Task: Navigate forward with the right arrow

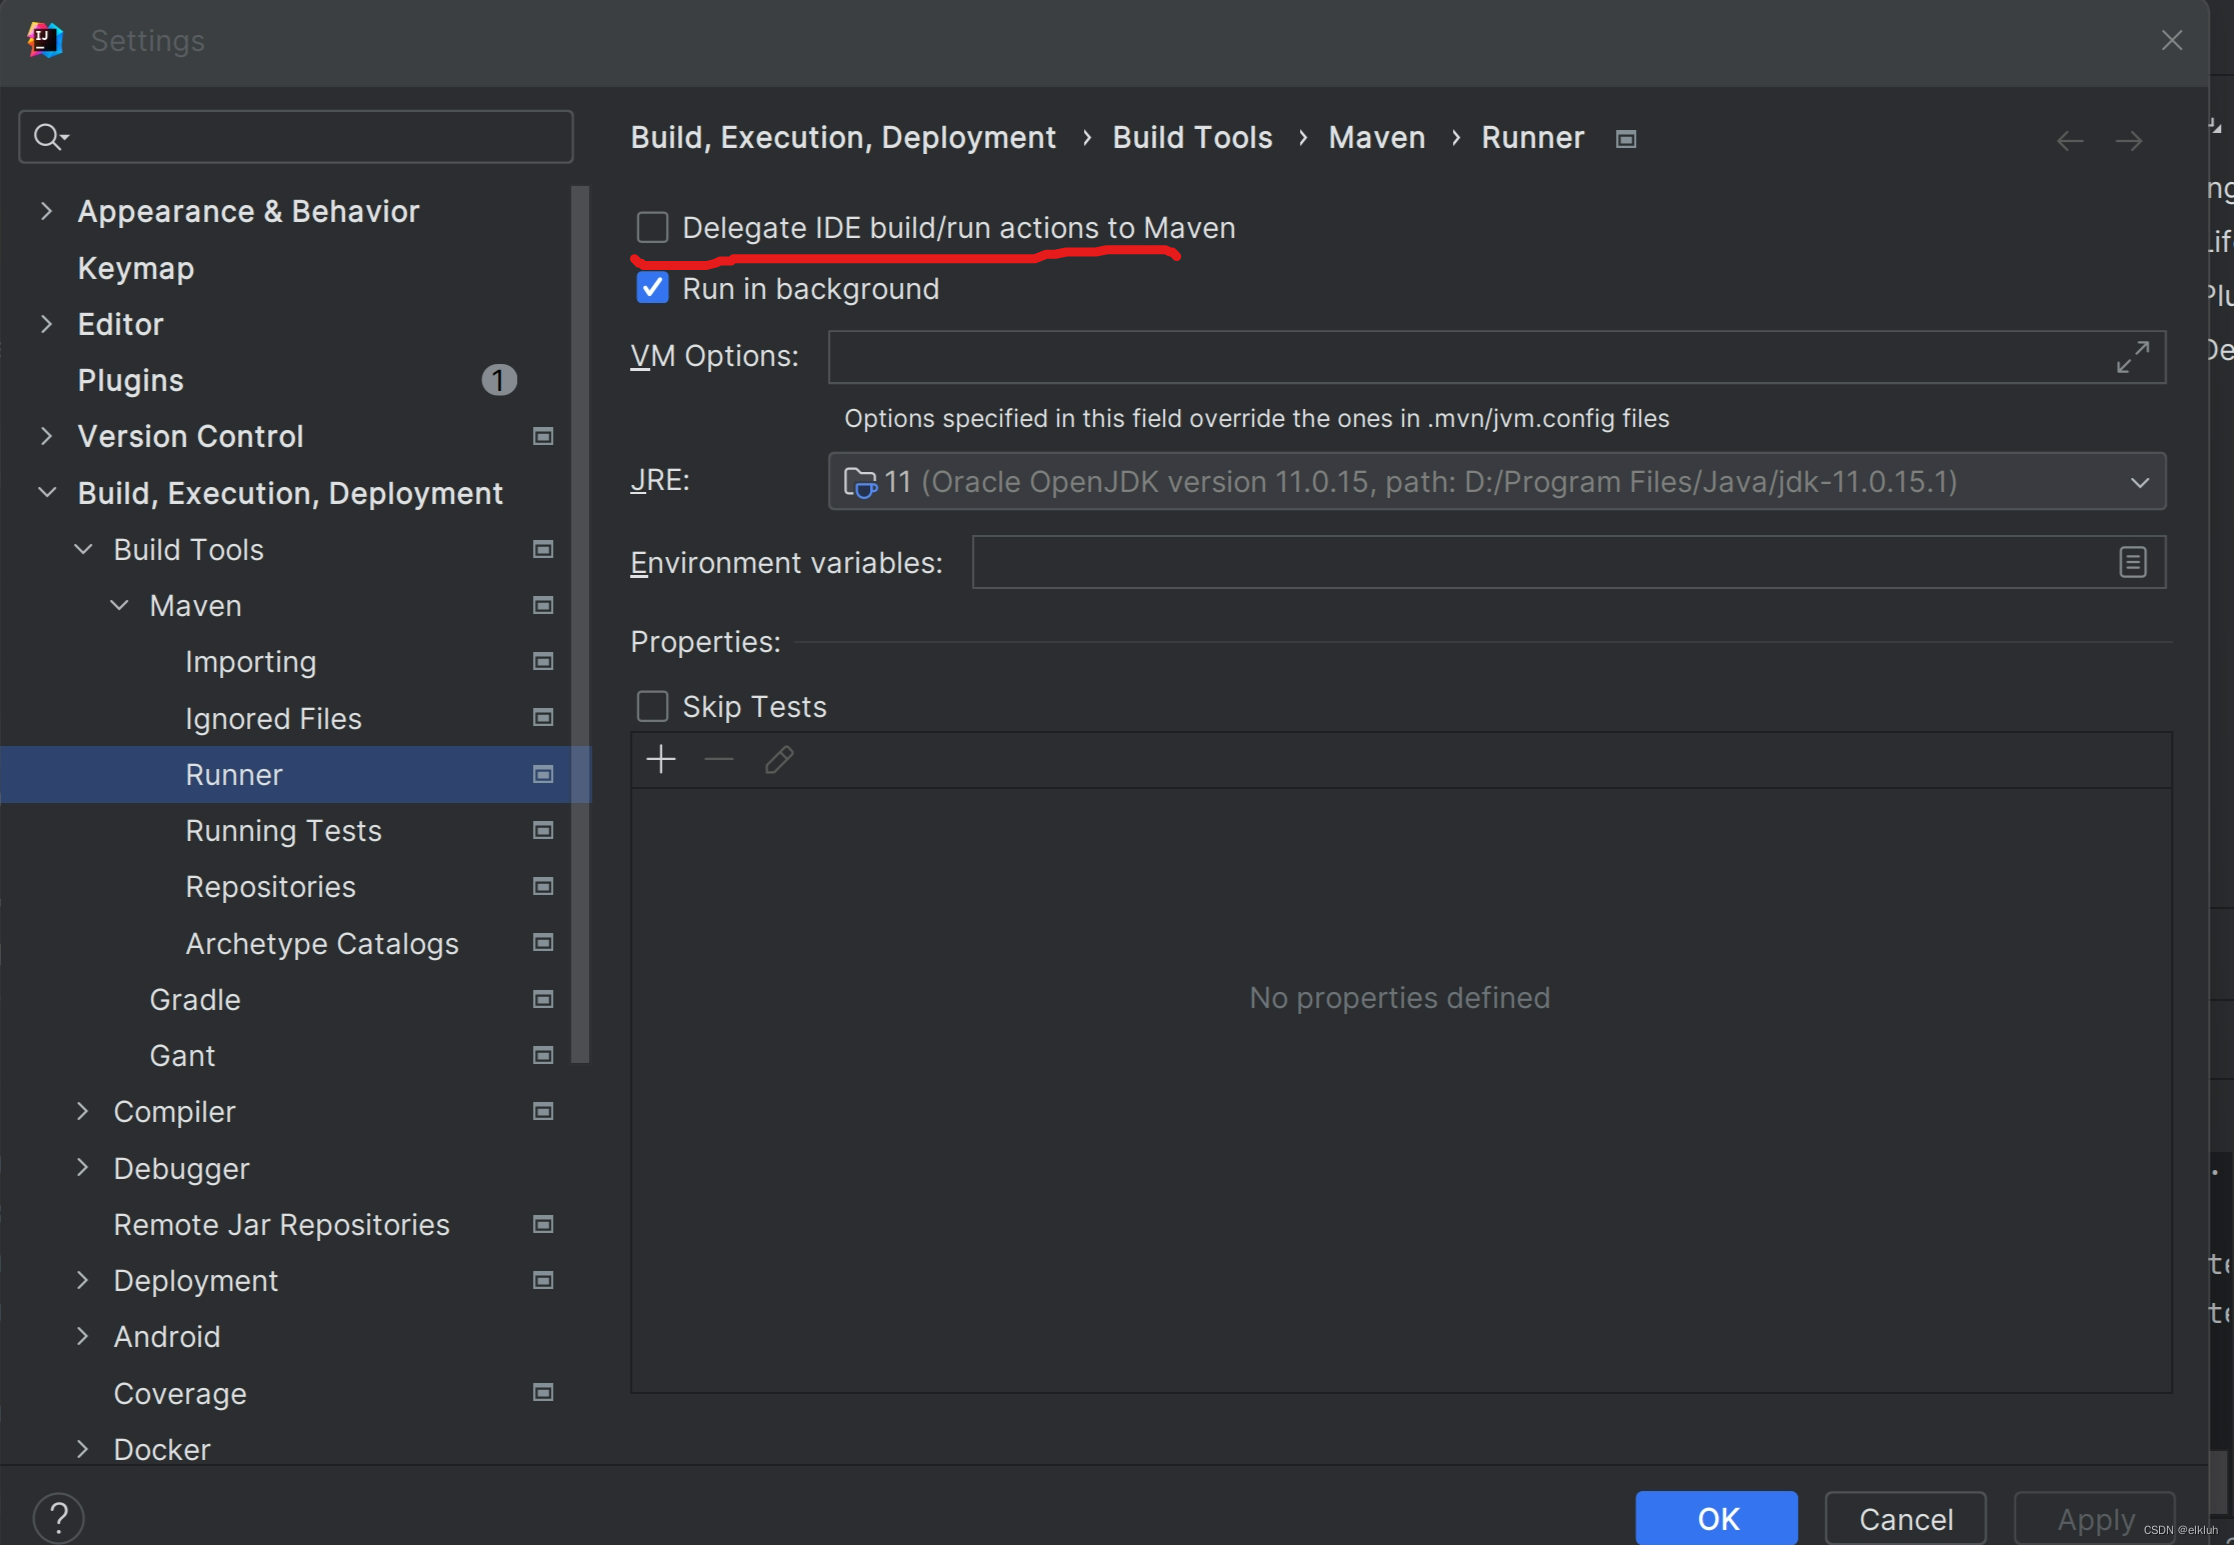Action: pos(2129,140)
